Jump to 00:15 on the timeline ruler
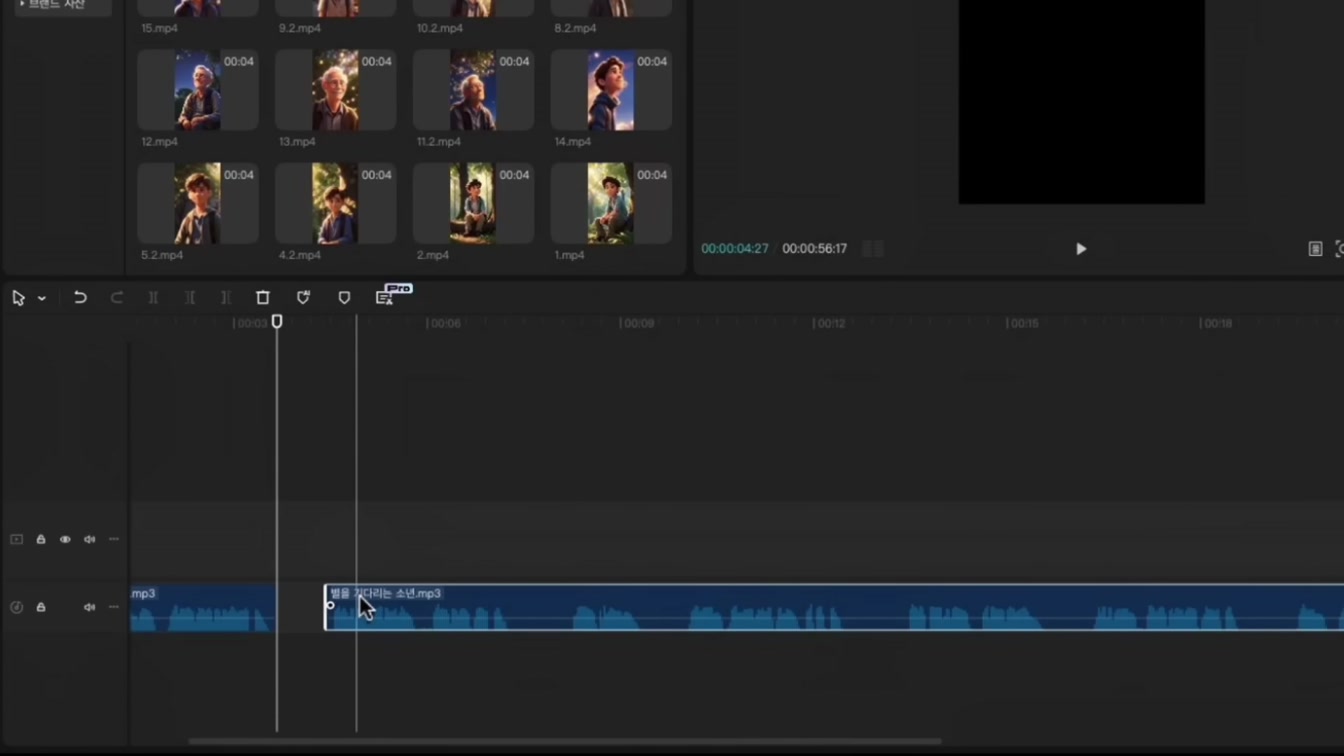This screenshot has height=756, width=1344. [1024, 324]
